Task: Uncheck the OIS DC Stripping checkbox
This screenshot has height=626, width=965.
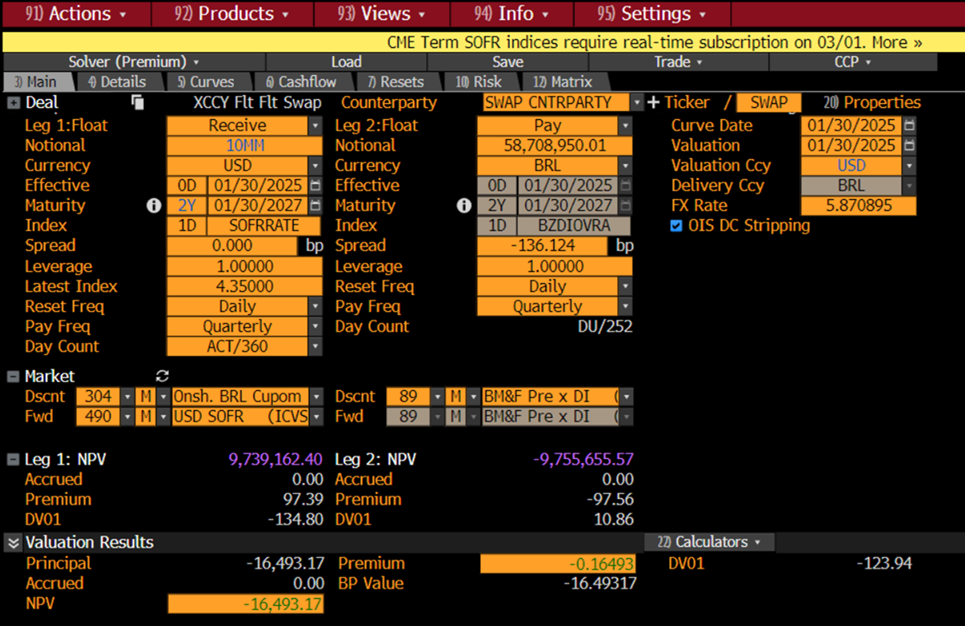Action: (677, 226)
